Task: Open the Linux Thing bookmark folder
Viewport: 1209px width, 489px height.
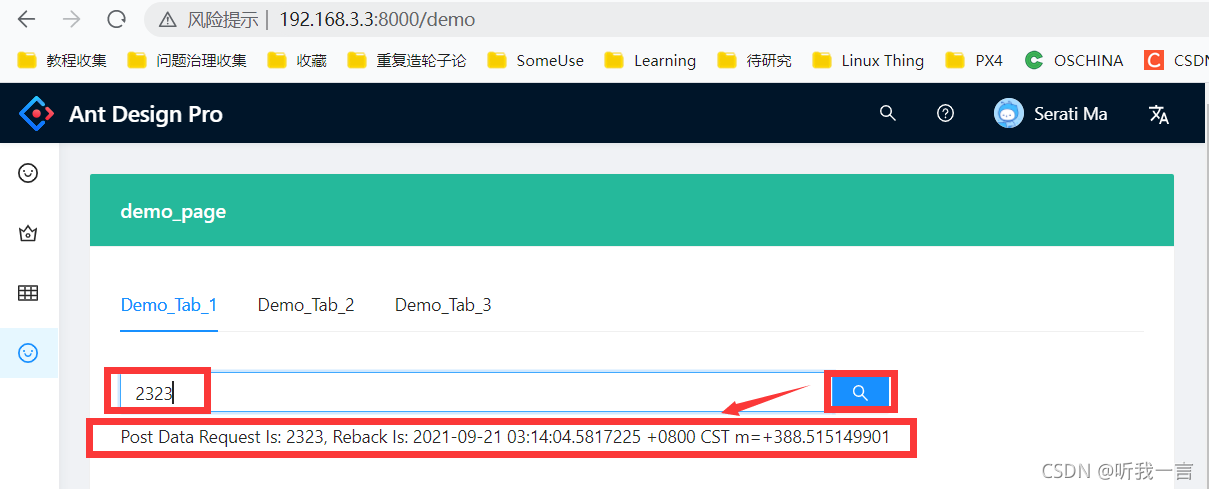Action: click(x=868, y=60)
